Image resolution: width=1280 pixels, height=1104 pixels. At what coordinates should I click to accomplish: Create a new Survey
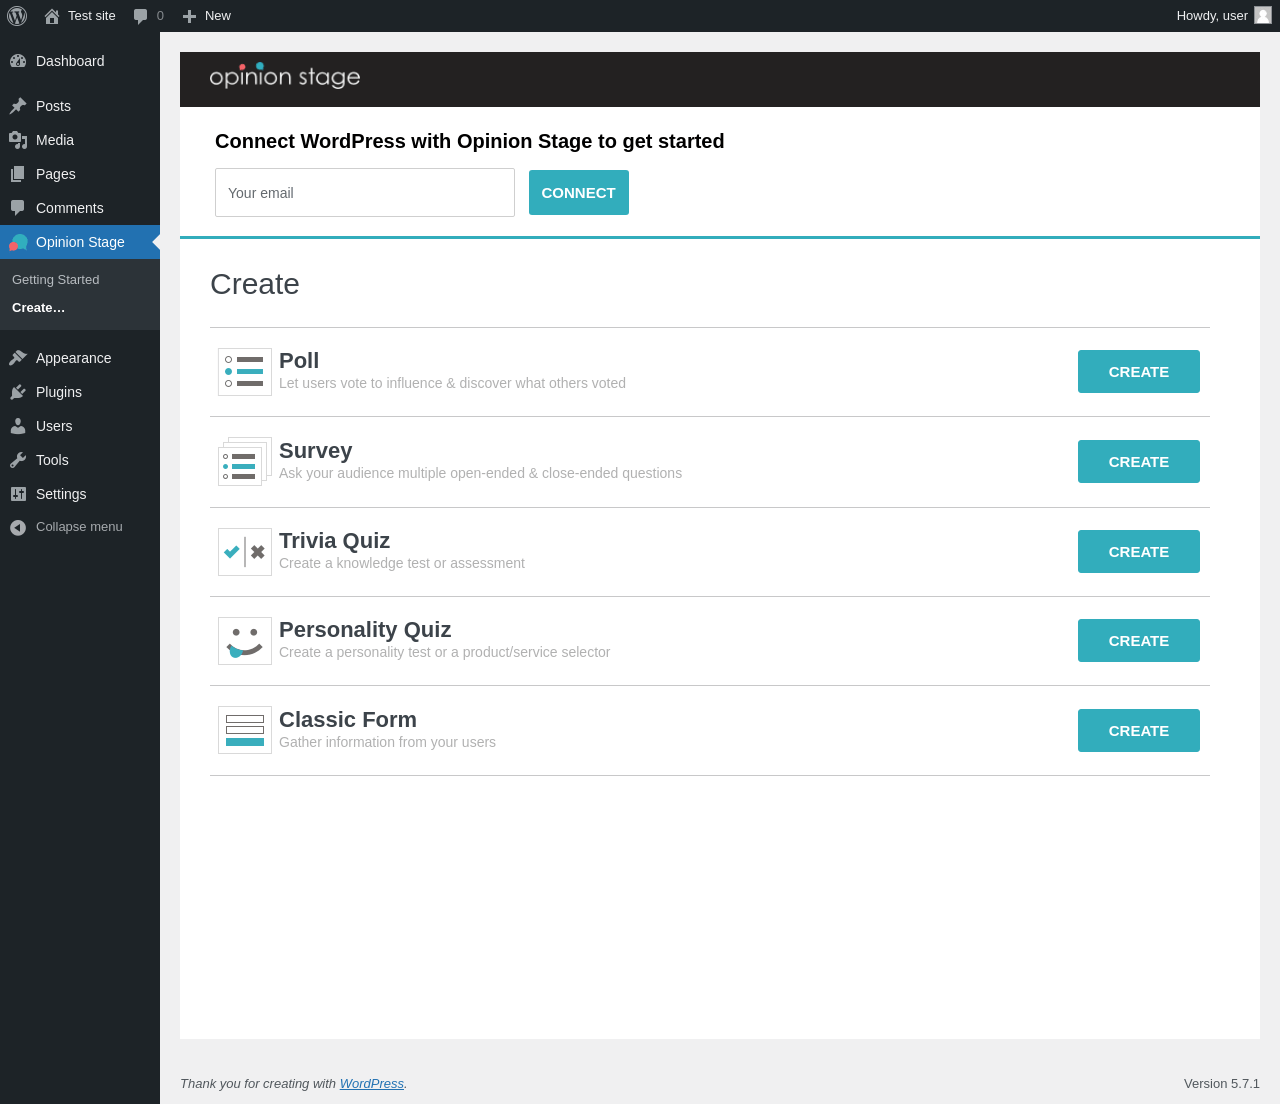(1139, 462)
